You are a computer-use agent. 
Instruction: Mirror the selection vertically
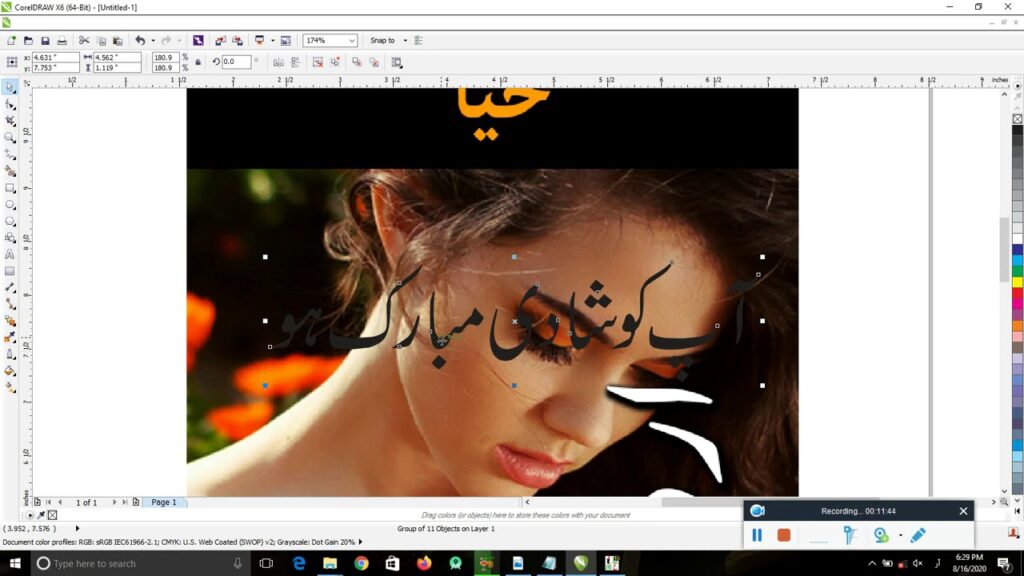coord(295,63)
